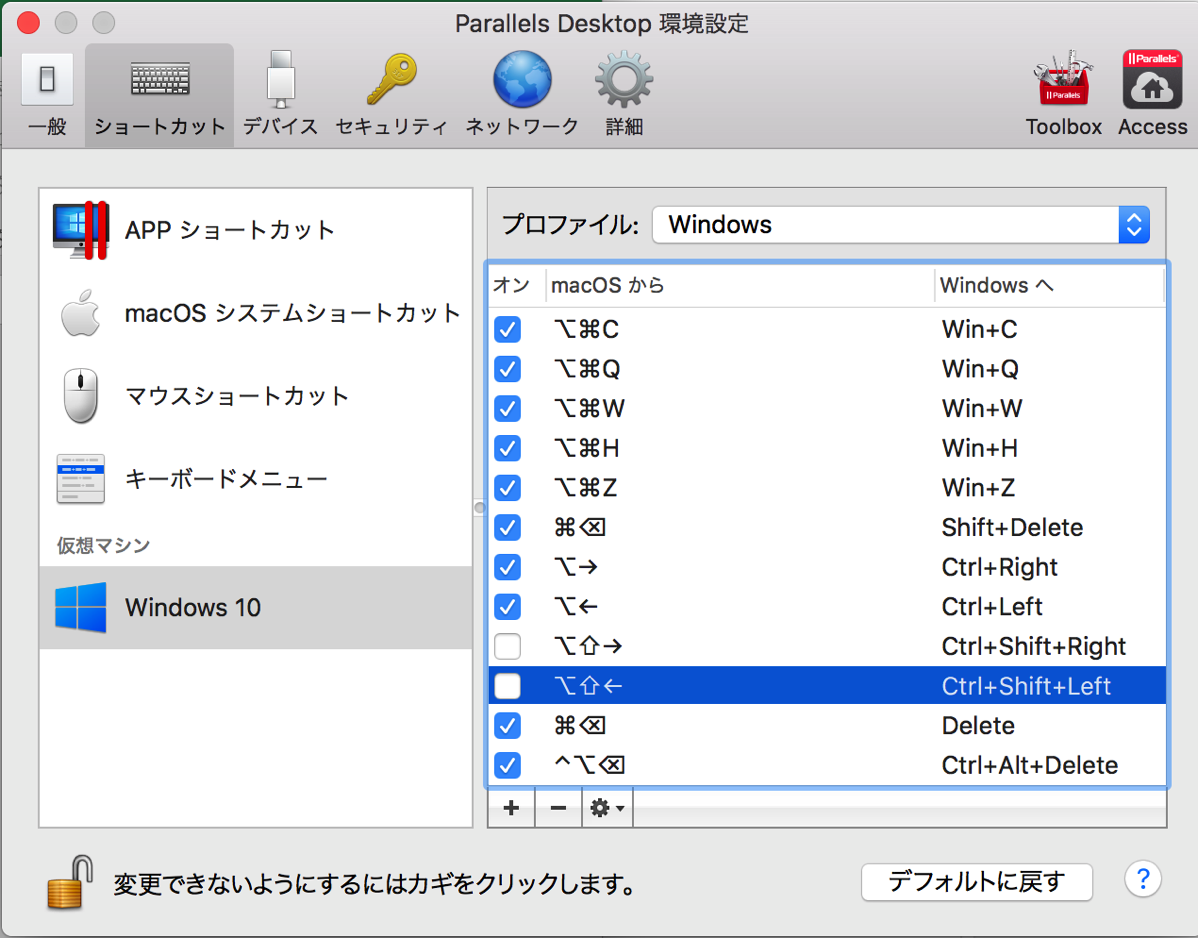The image size is (1198, 938).
Task: Click the help question mark button
Action: (x=1143, y=879)
